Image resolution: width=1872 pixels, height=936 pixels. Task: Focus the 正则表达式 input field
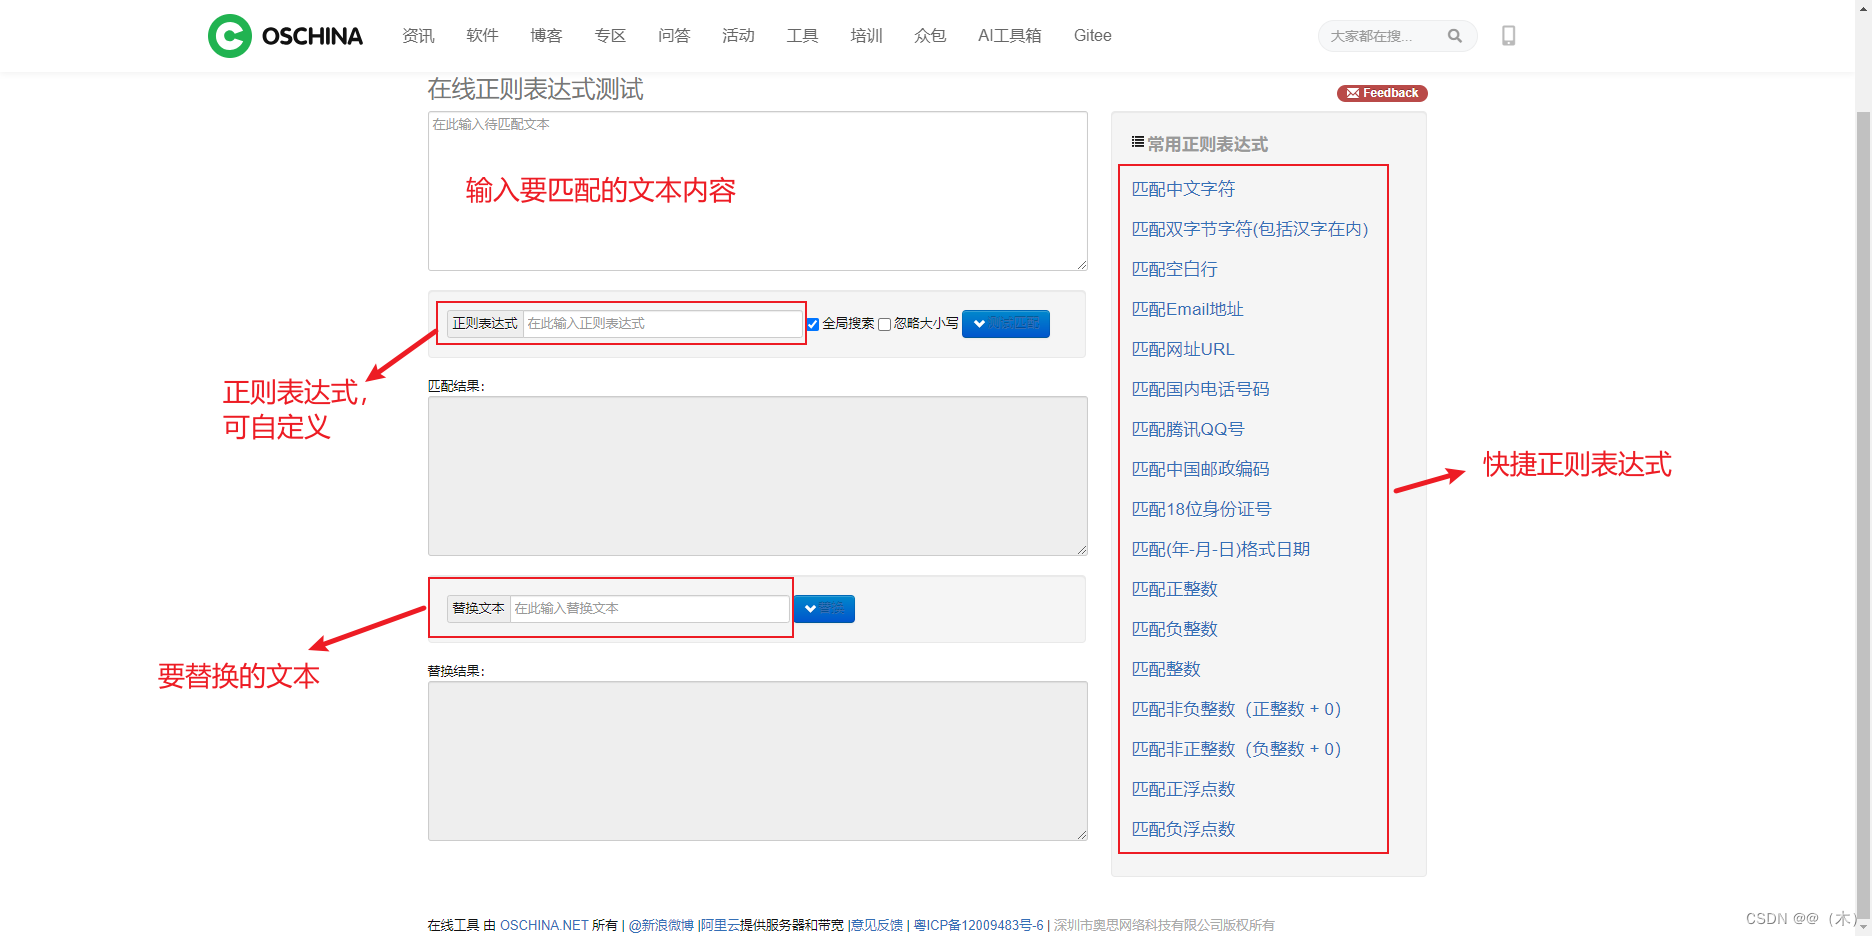click(x=662, y=324)
